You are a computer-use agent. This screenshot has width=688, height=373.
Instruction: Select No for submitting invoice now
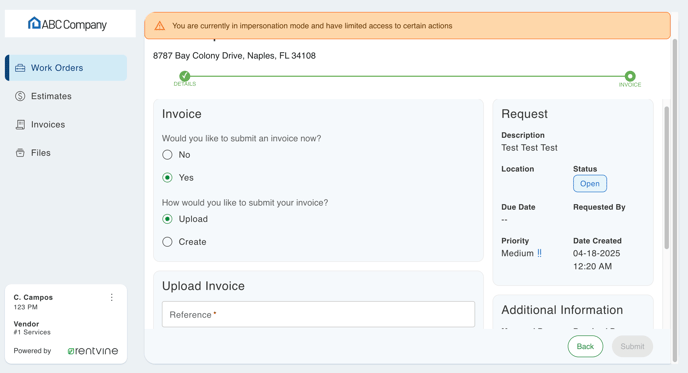[x=167, y=154]
